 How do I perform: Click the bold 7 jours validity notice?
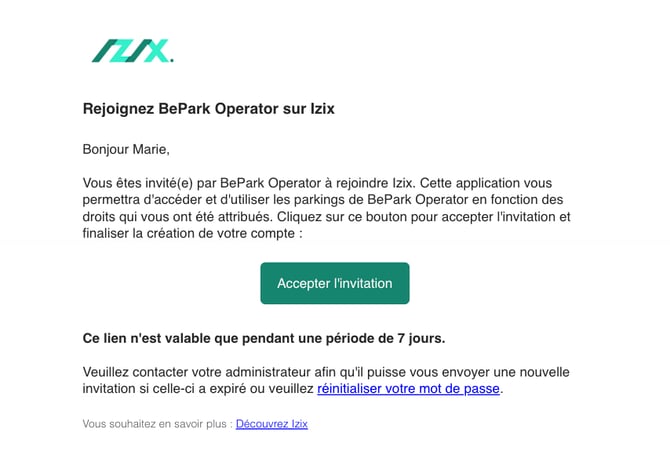point(264,338)
